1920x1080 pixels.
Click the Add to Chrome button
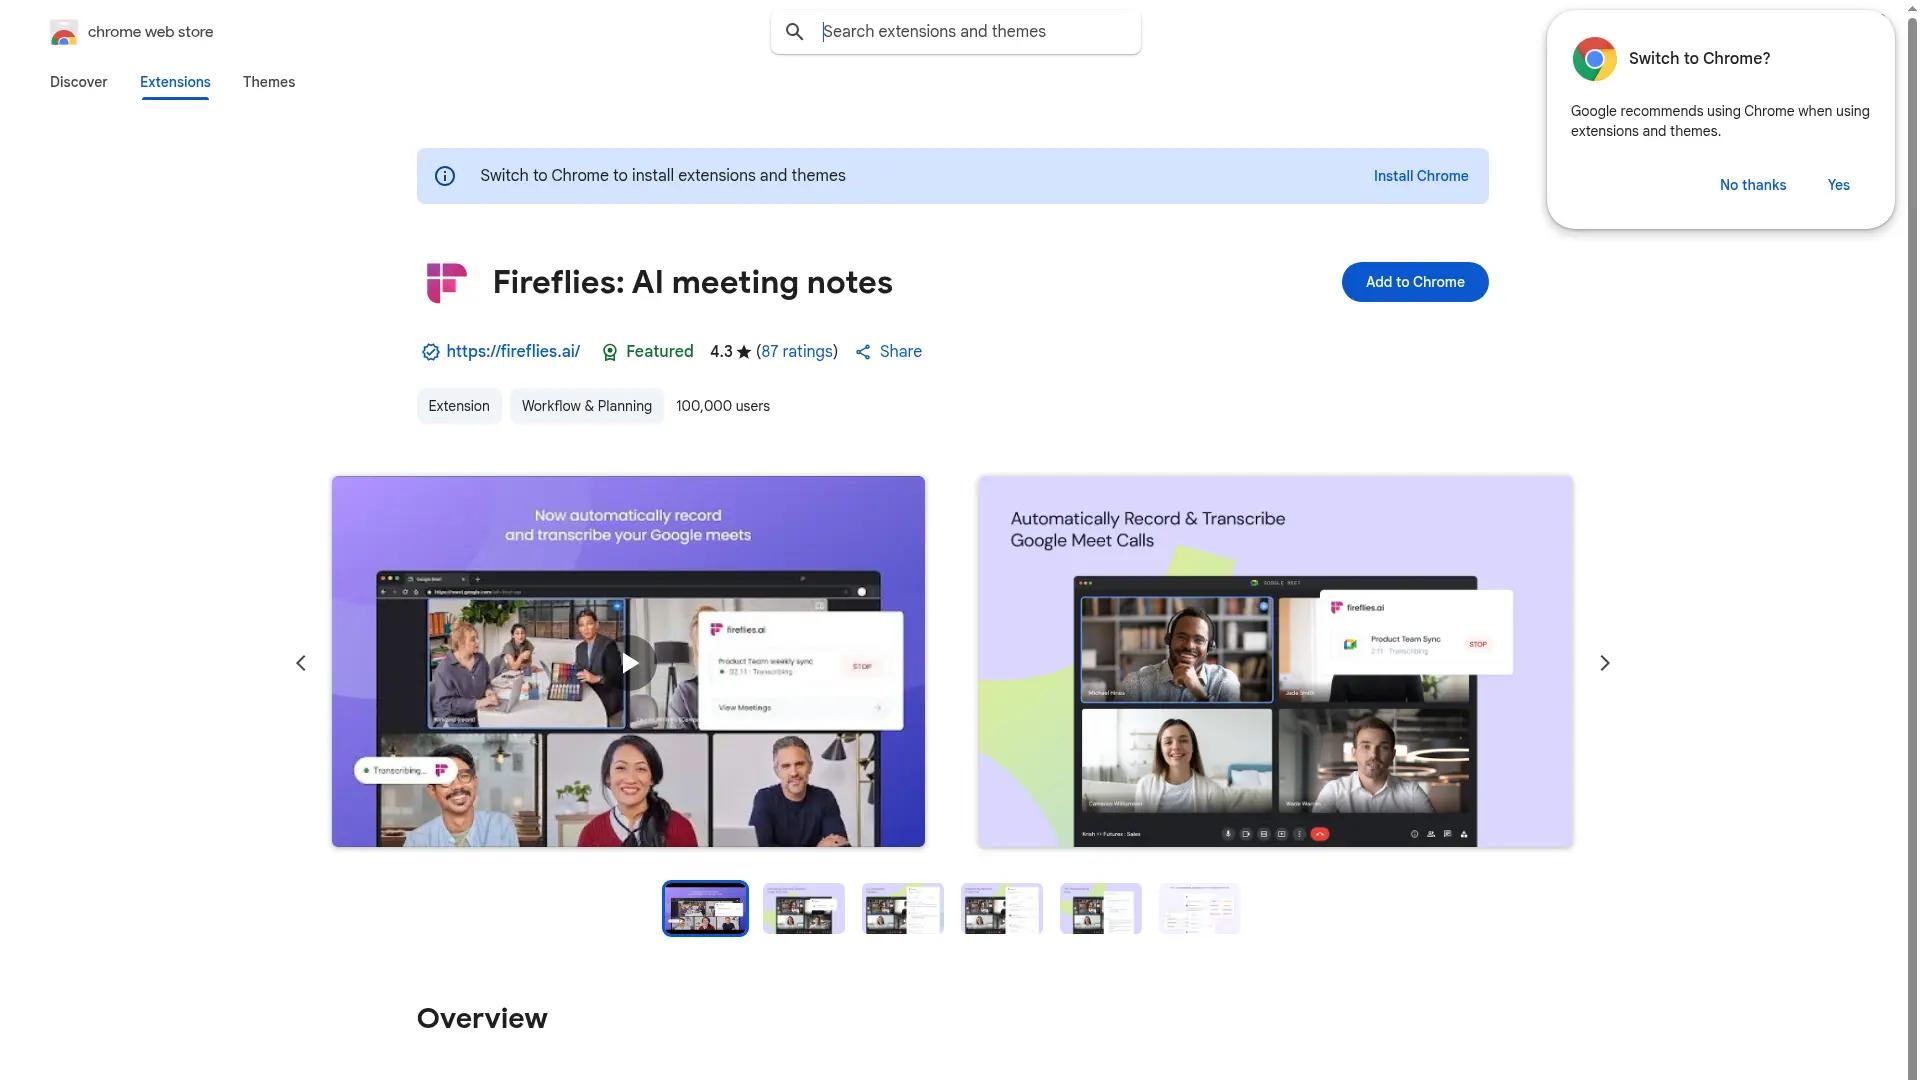1414,282
